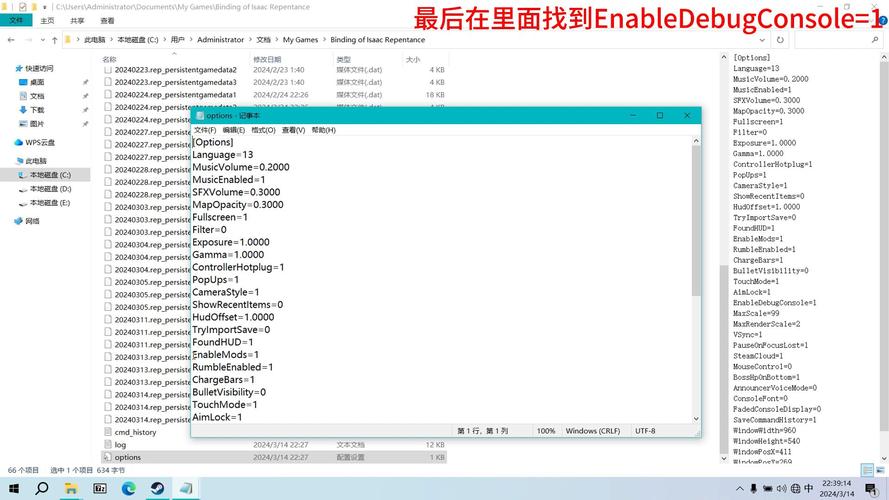Click the microphone icon in system tray
The height and width of the screenshot is (500, 889).
coord(753,488)
